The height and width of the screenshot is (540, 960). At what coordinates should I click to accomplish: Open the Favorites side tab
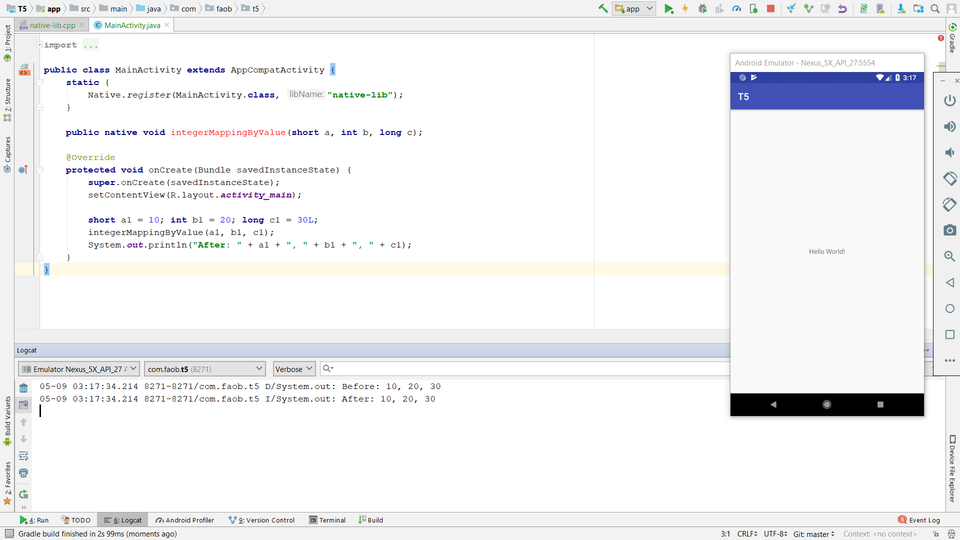click(7, 483)
